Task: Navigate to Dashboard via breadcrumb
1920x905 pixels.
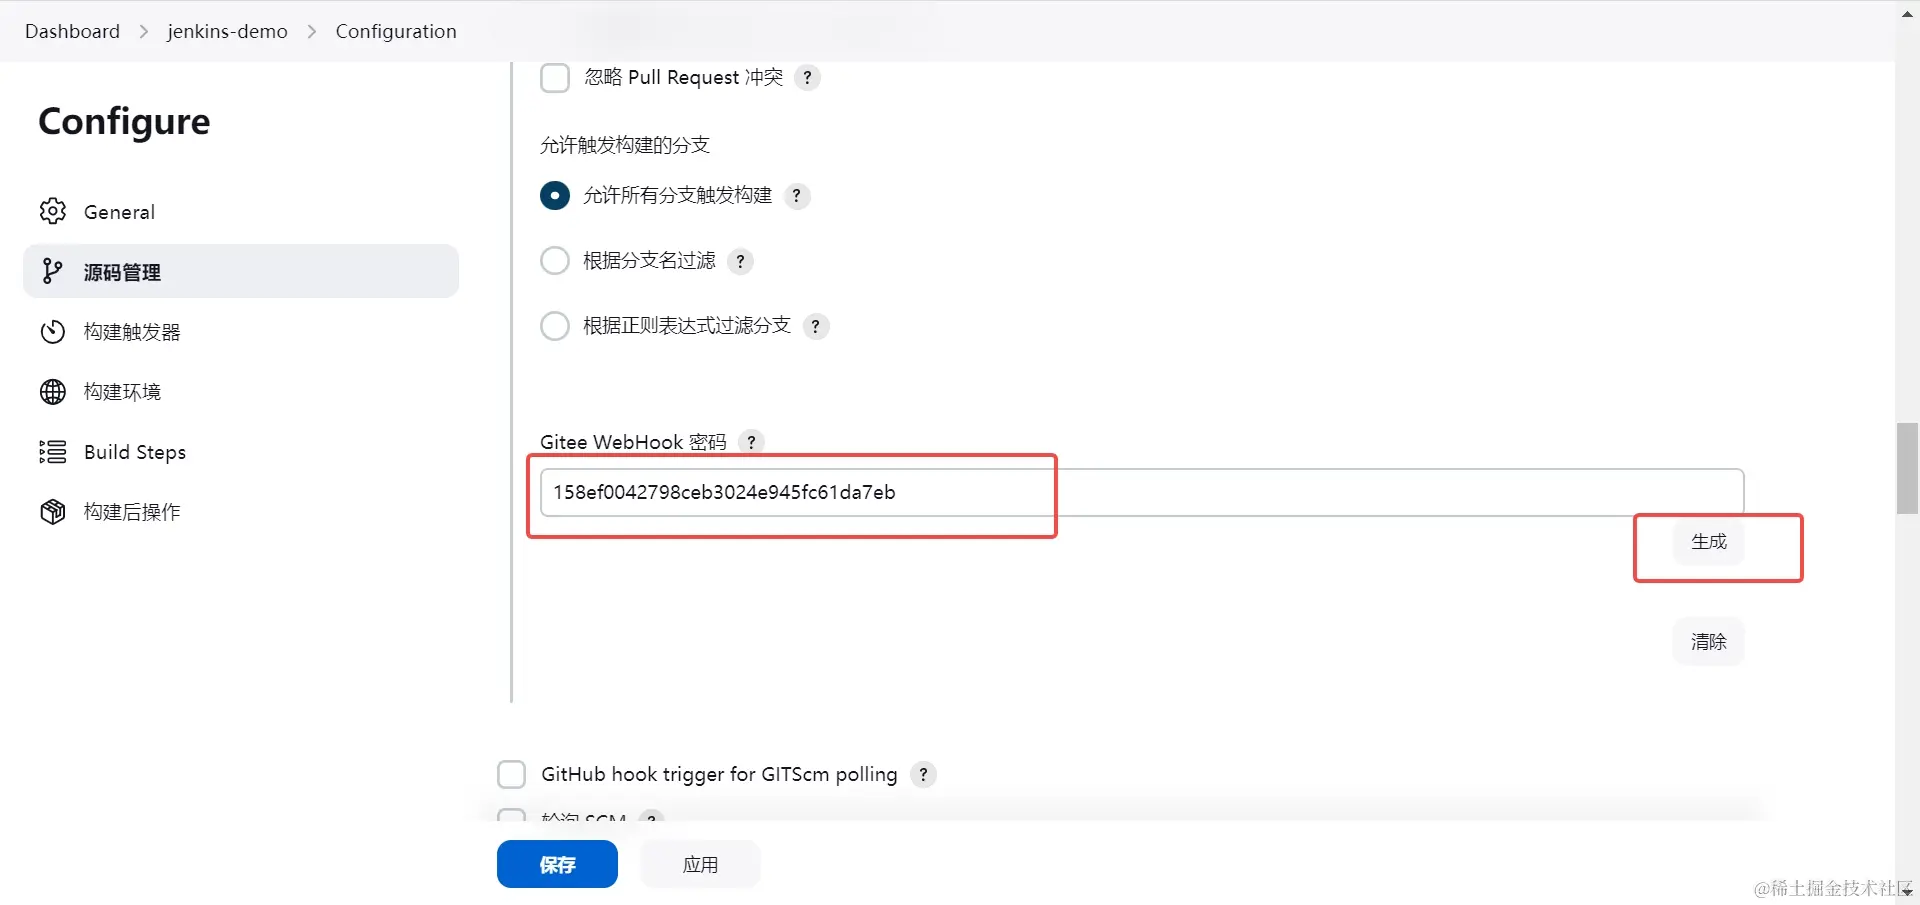Action: click(71, 31)
